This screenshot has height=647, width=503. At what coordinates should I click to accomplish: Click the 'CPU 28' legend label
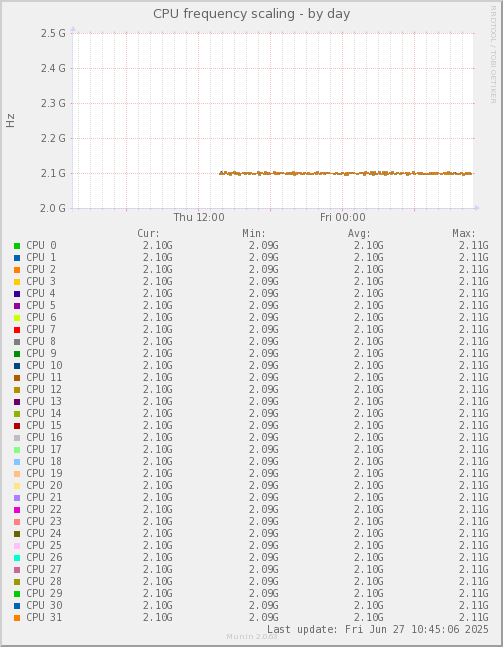click(44, 581)
